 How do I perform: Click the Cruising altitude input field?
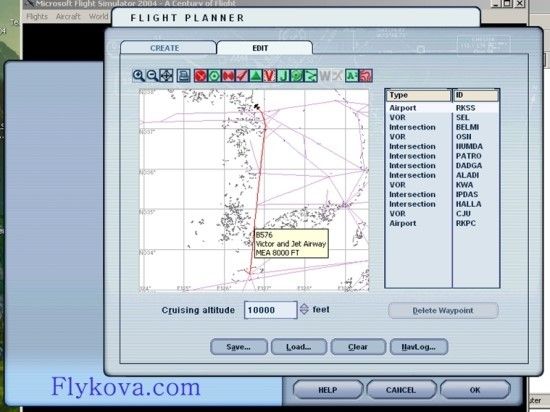[x=270, y=310]
